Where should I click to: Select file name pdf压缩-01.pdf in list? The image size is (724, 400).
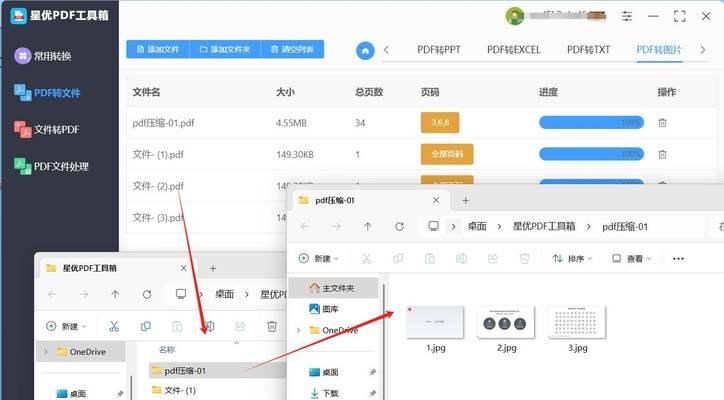pyautogui.click(x=163, y=123)
